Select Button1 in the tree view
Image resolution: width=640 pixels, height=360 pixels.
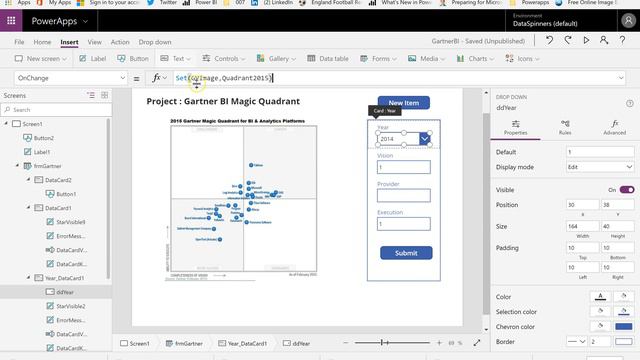61,194
